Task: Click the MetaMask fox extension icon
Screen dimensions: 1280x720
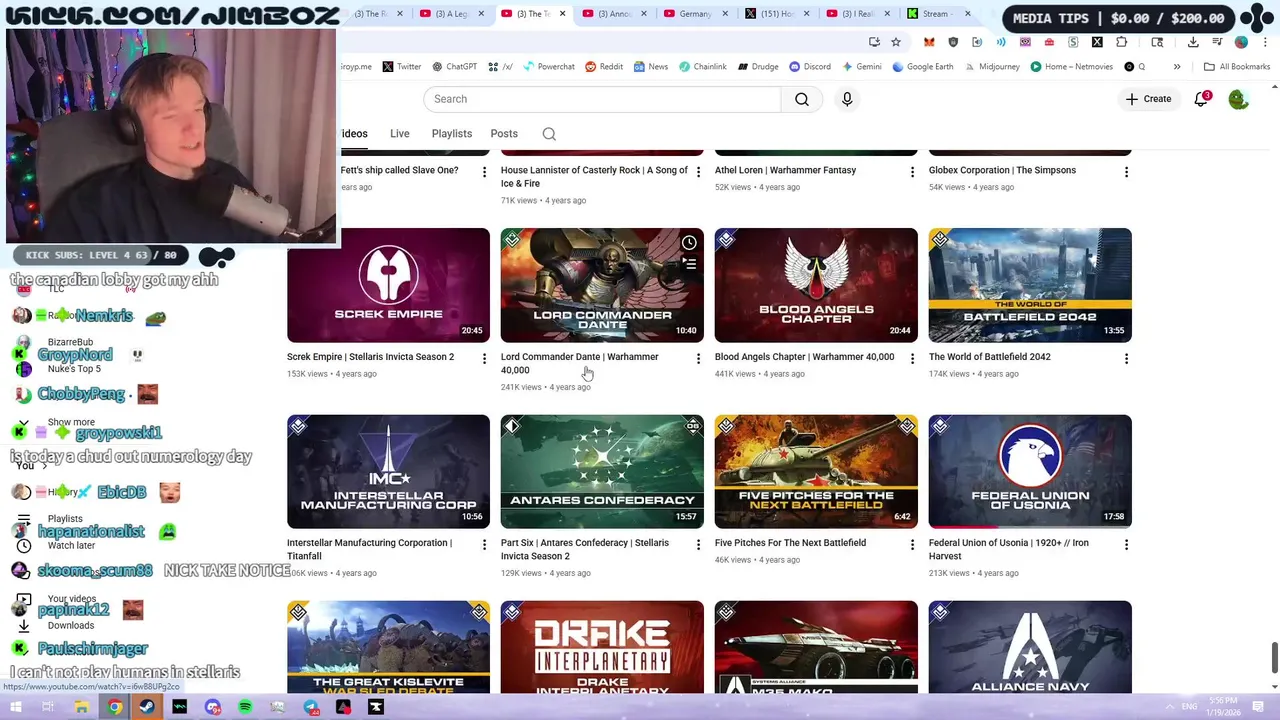Action: coord(929,42)
